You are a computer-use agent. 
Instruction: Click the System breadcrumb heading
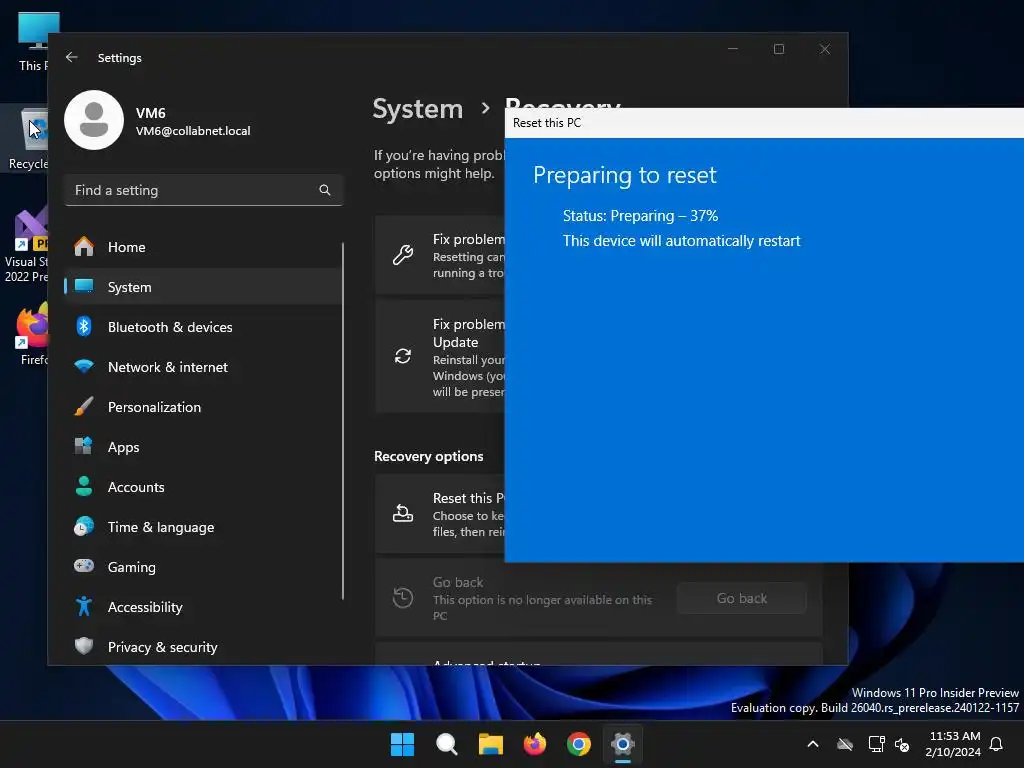pos(417,108)
